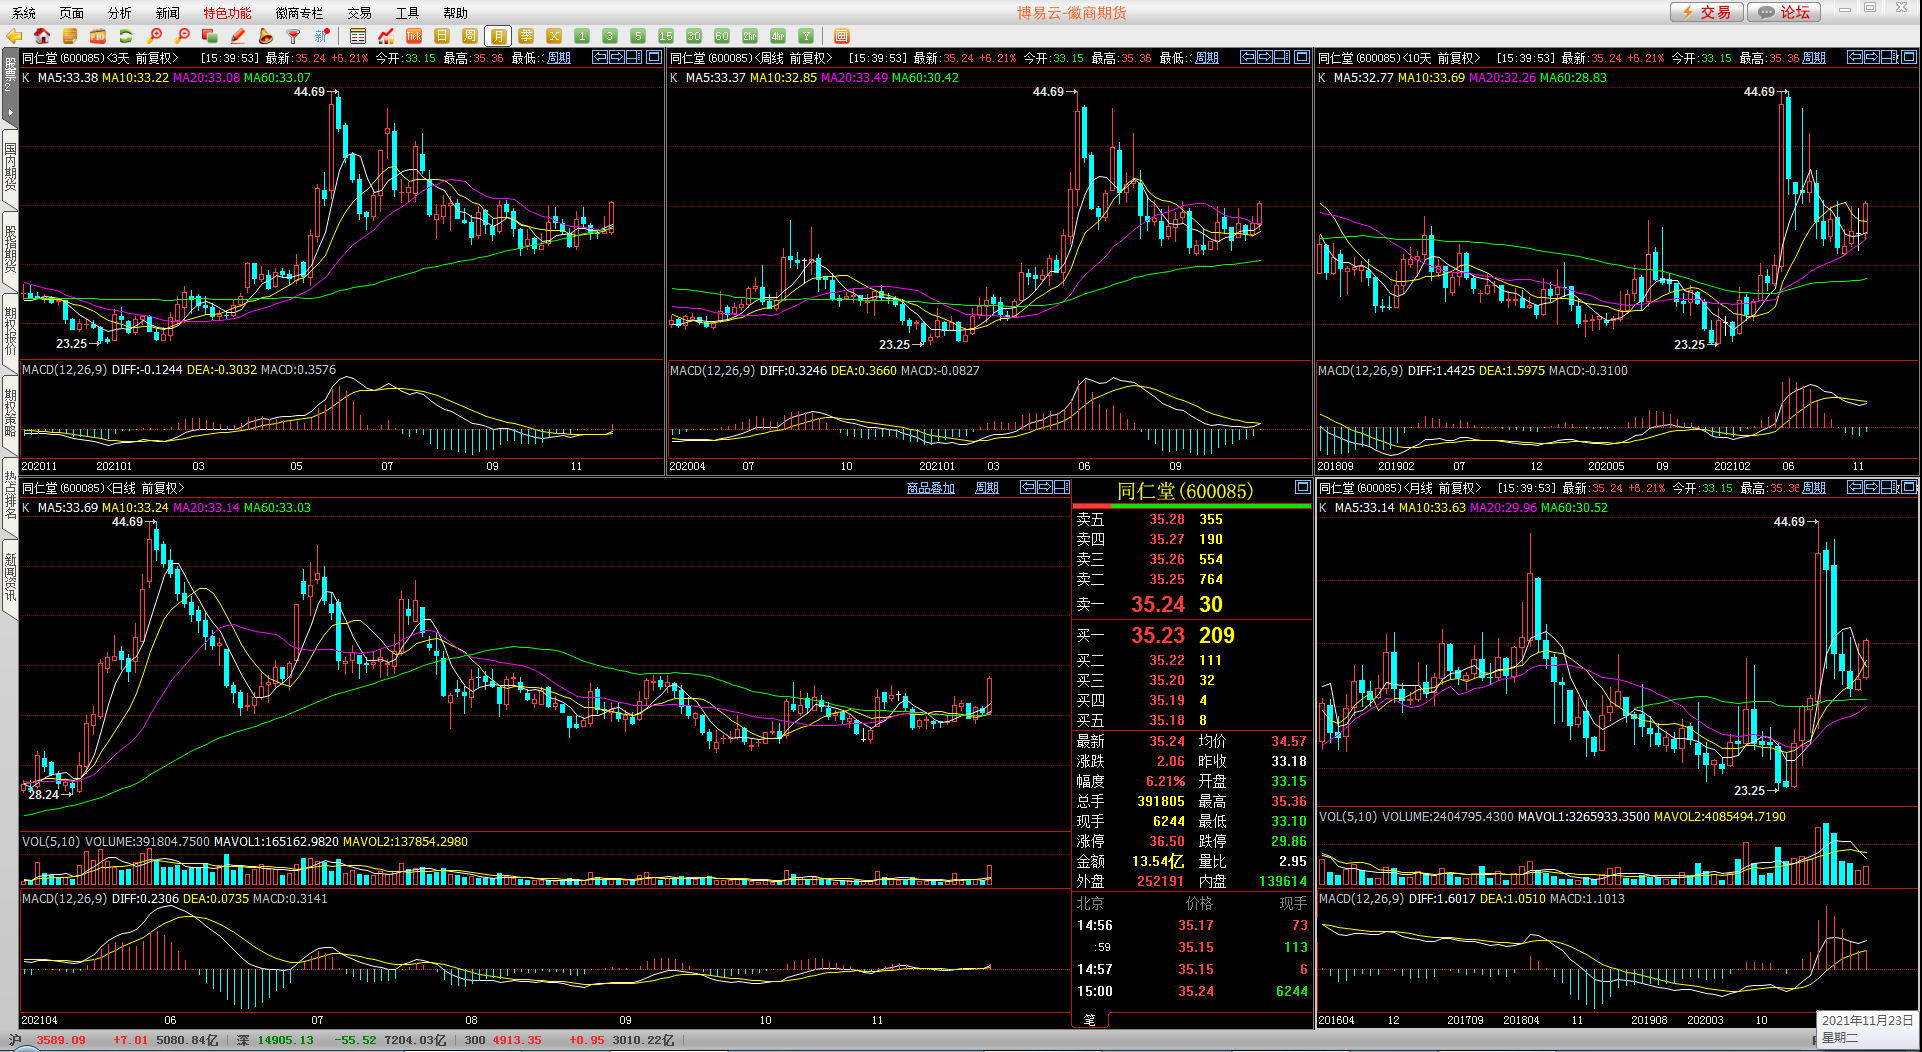The height and width of the screenshot is (1052, 1922).
Task: Maximize the weekly chart panel
Action: pyautogui.click(x=1301, y=57)
